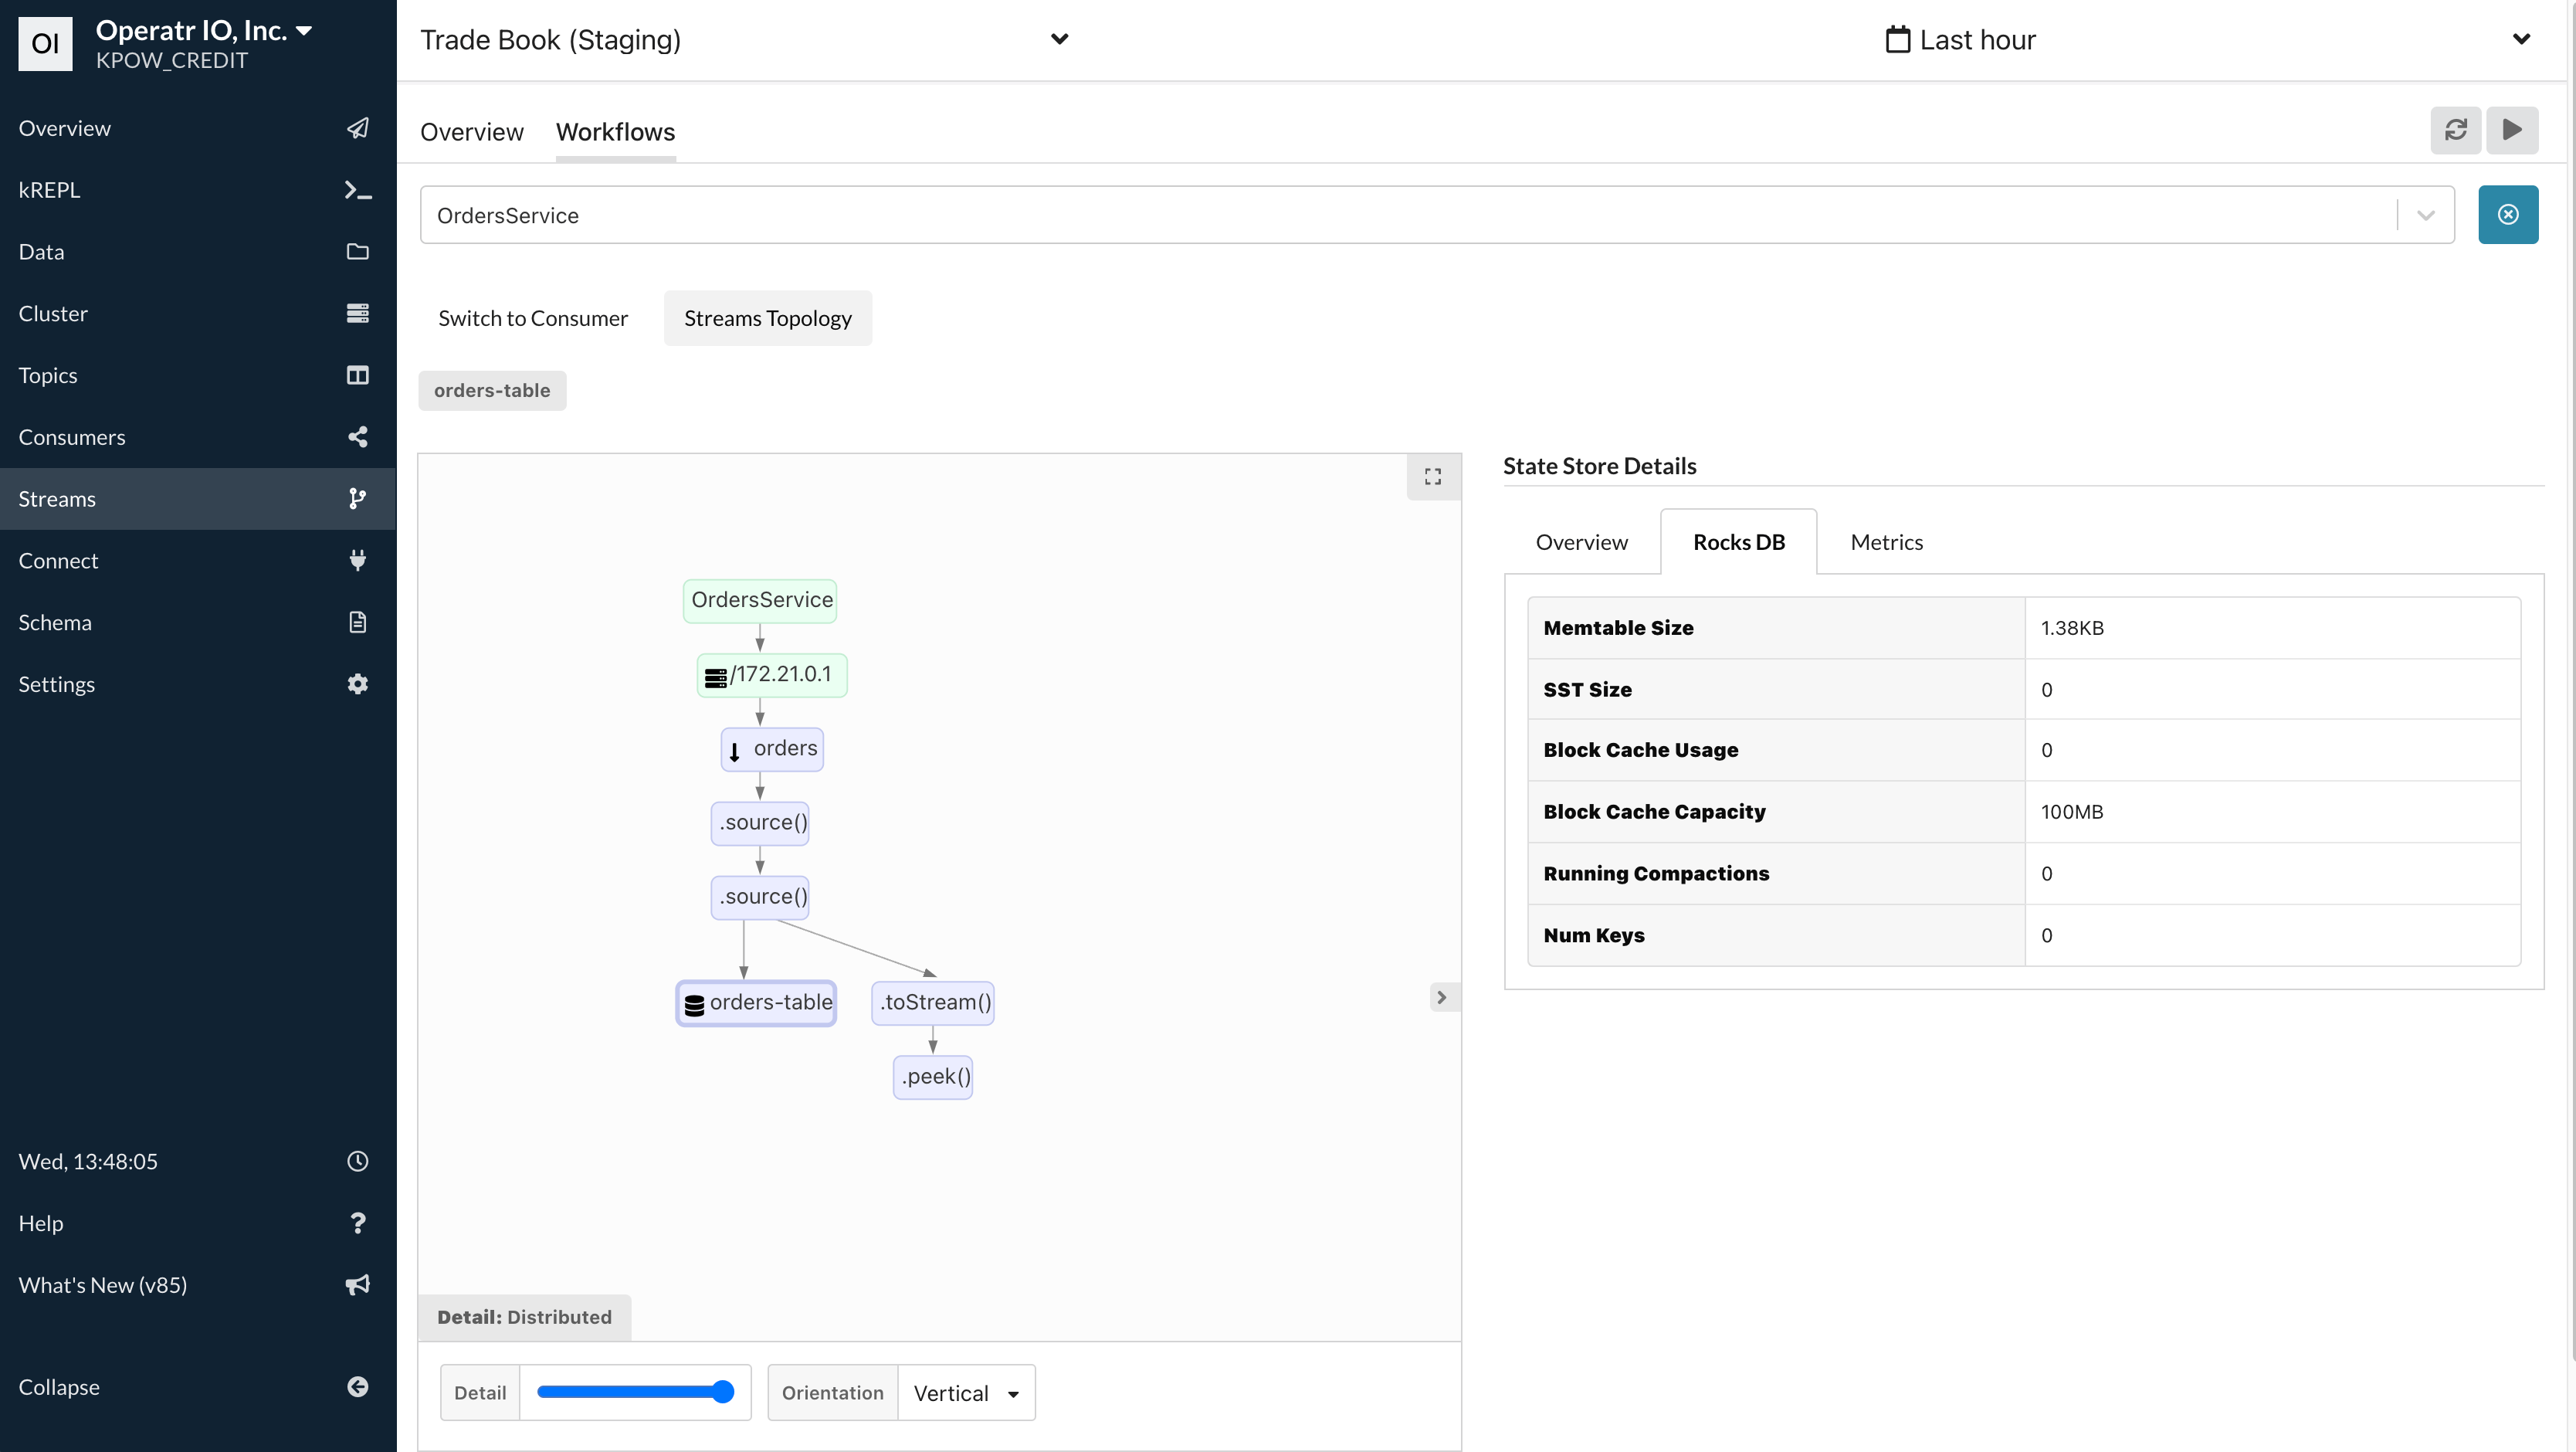Open the Workflows Overview tab

471,131
